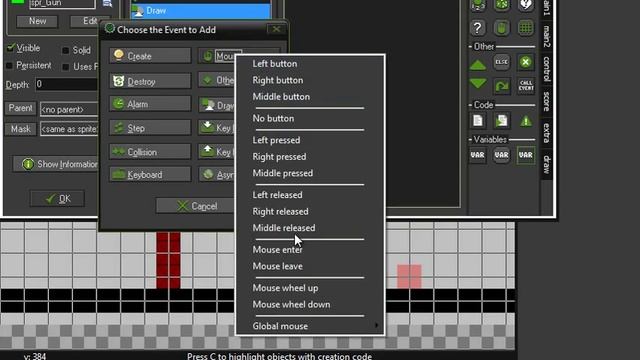The image size is (640, 360).
Task: Select the green down-arrow action under Other
Action: tap(478, 84)
